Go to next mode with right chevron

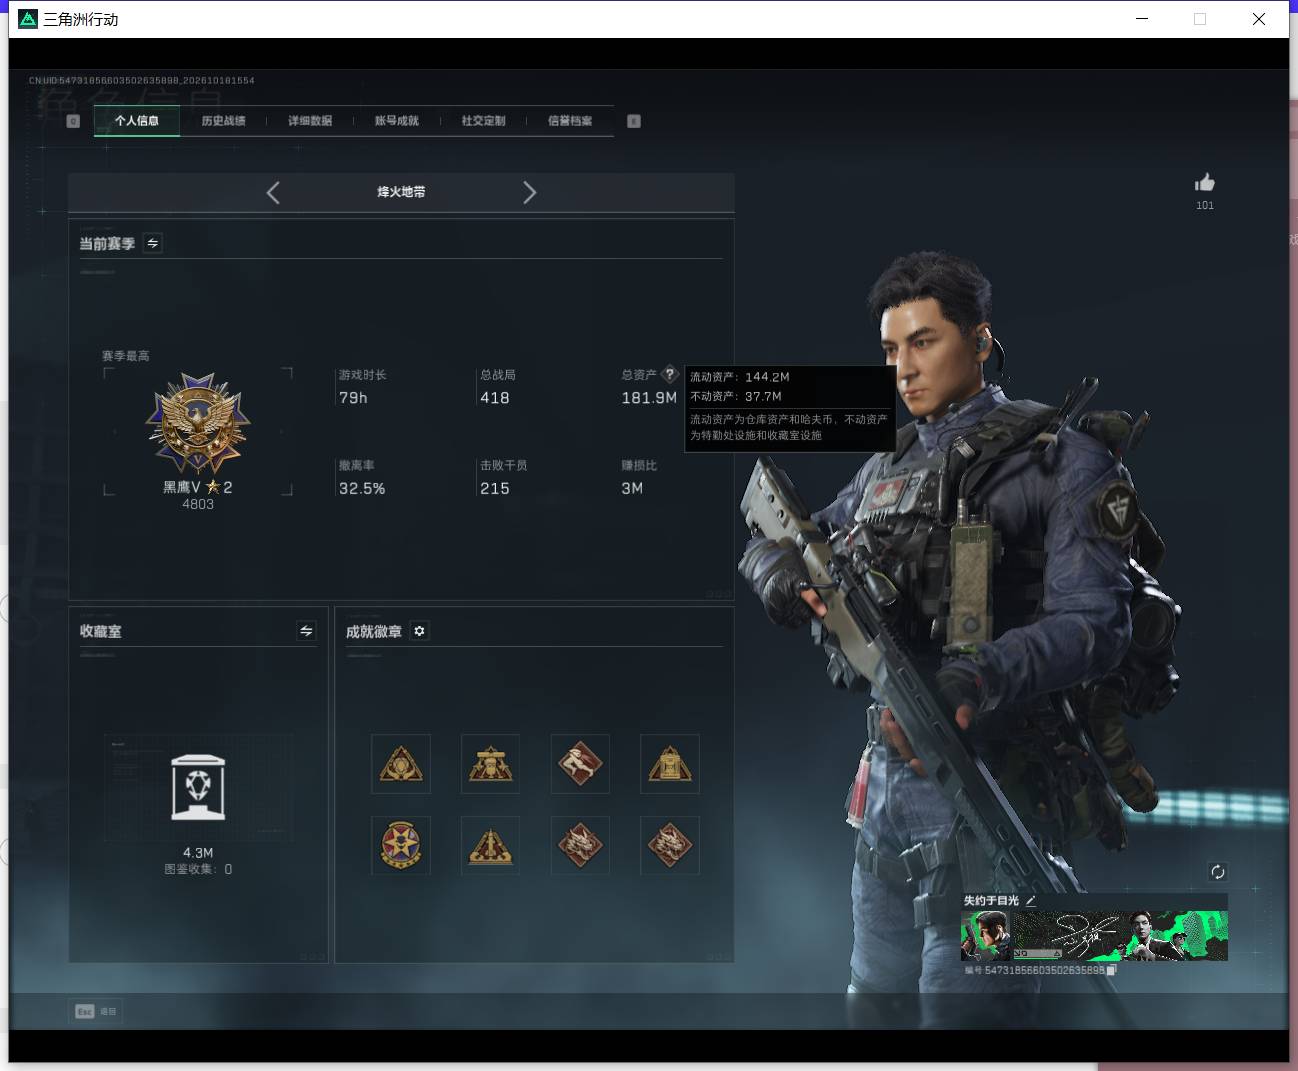coord(529,192)
